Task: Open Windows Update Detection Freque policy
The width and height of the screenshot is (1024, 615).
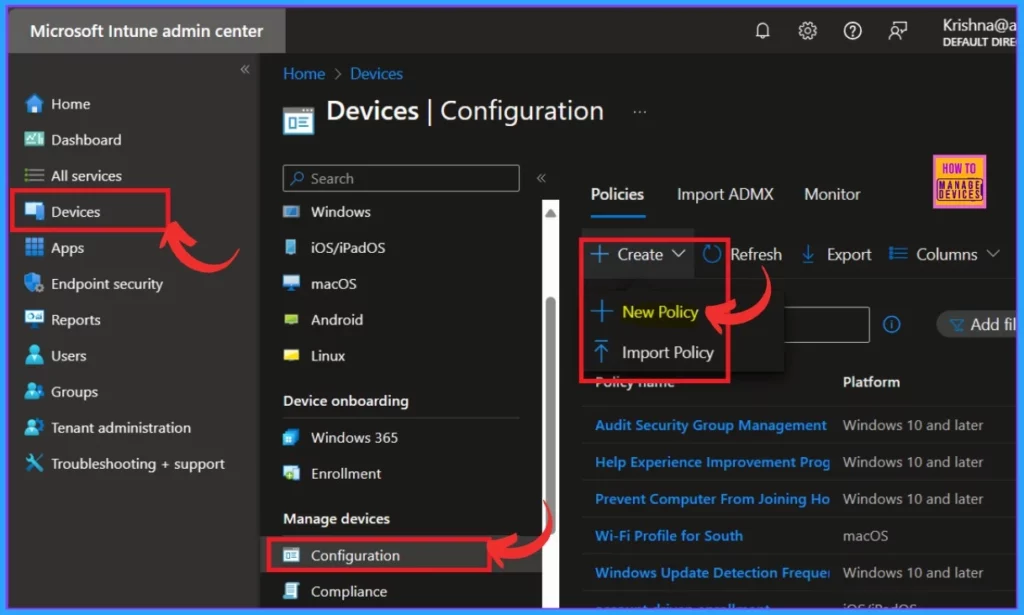Action: point(712,573)
